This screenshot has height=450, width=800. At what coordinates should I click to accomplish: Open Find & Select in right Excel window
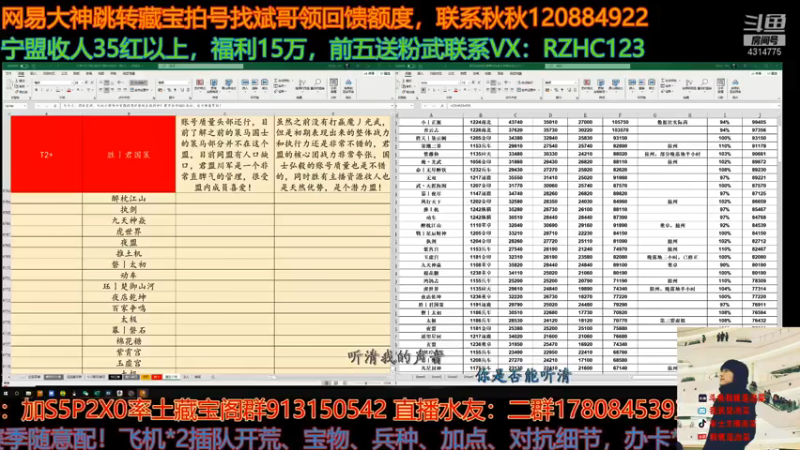(705, 85)
